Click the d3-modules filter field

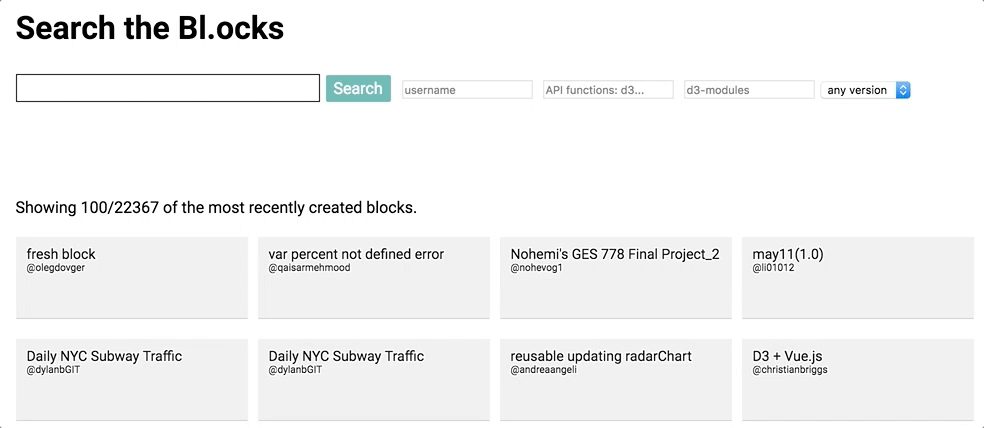(x=749, y=90)
